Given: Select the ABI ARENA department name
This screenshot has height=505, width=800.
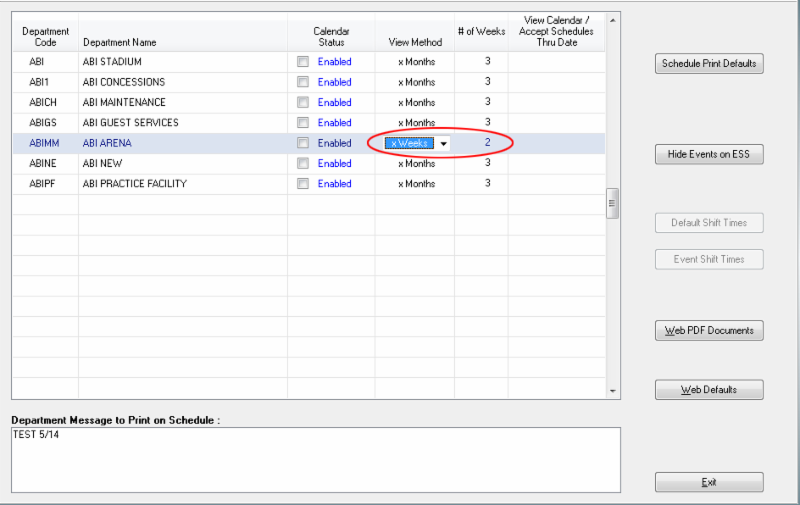Looking at the screenshot, I should (107, 143).
